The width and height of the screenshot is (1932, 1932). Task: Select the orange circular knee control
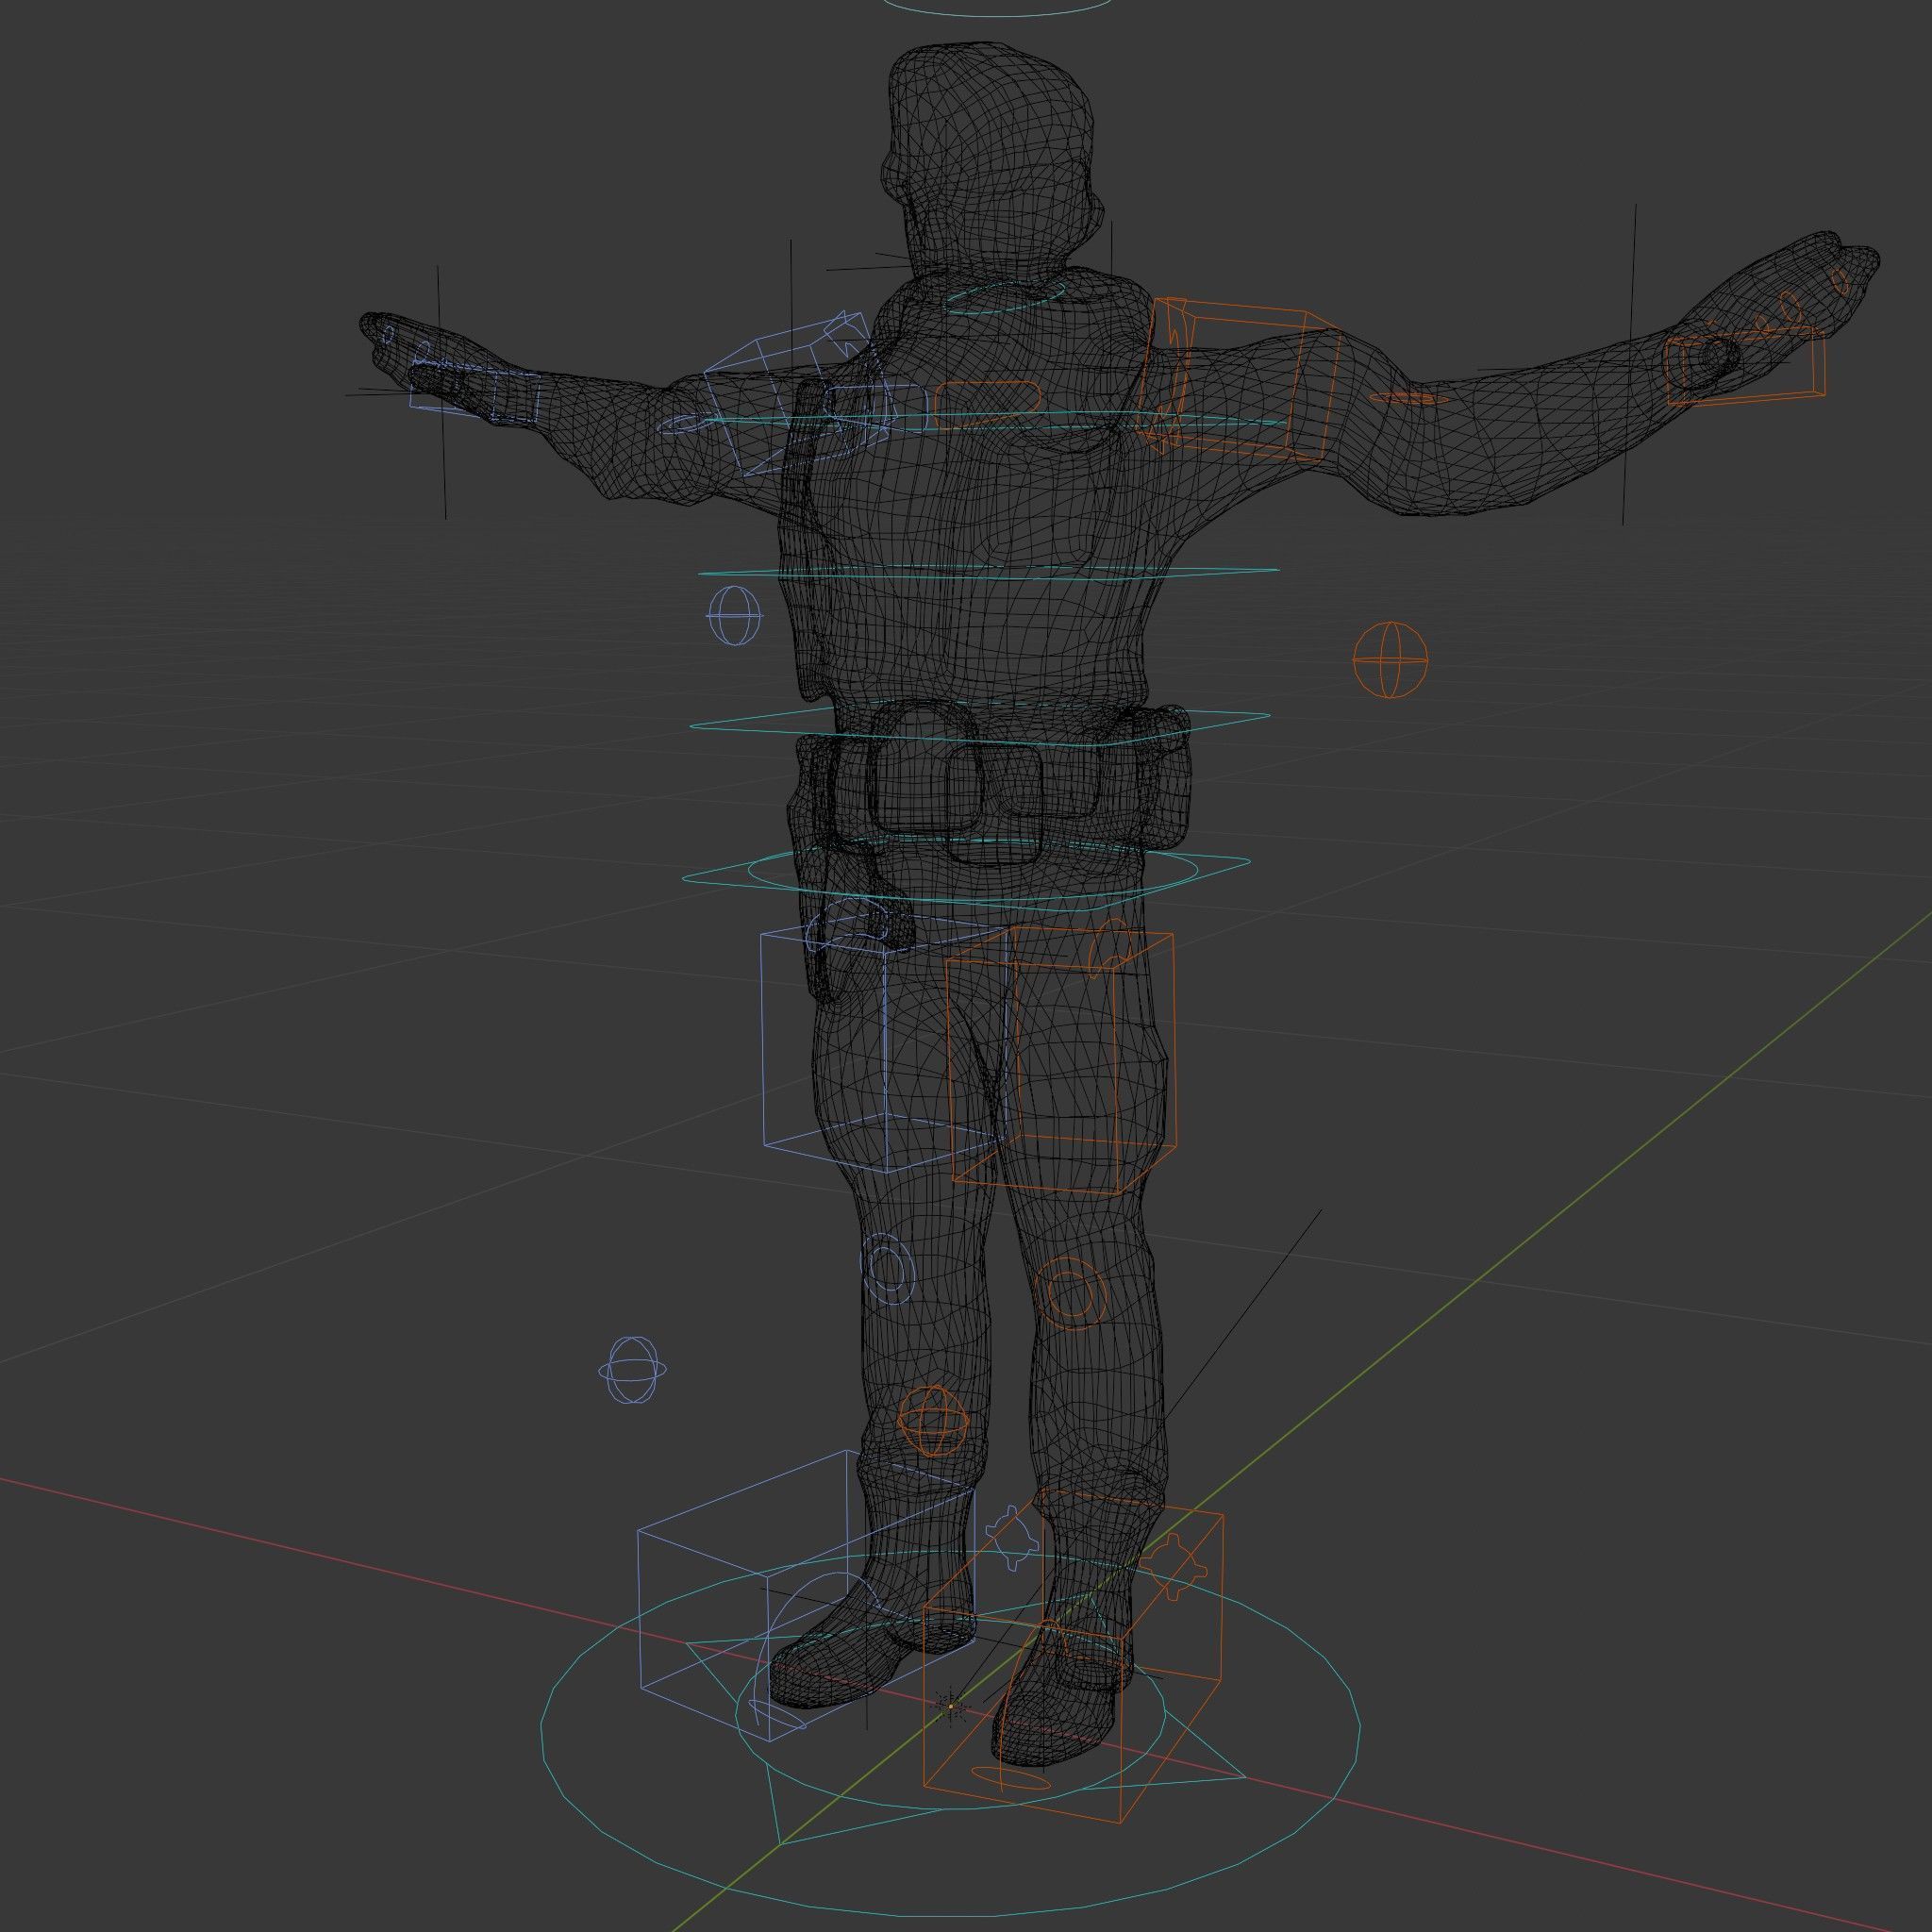[x=1070, y=1293]
